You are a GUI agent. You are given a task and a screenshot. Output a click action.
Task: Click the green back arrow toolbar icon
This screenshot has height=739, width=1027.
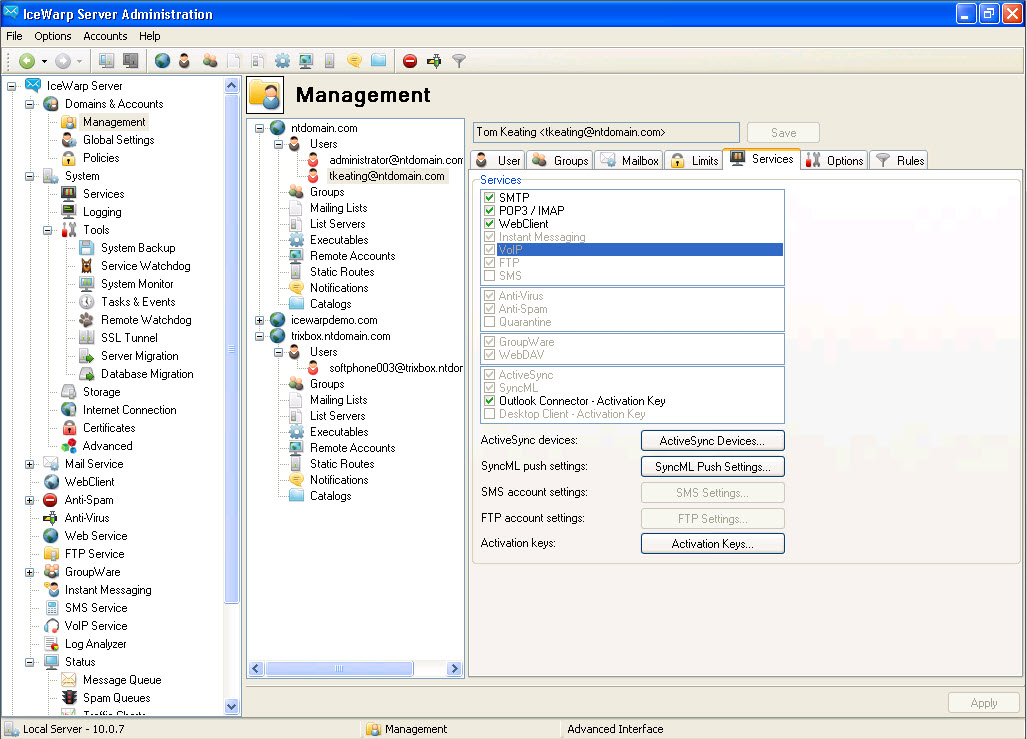pyautogui.click(x=27, y=61)
